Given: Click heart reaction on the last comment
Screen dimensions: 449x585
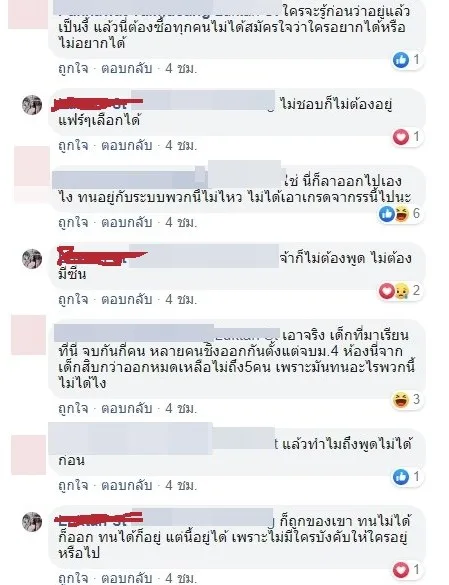Looking at the screenshot, I should coord(401,570).
